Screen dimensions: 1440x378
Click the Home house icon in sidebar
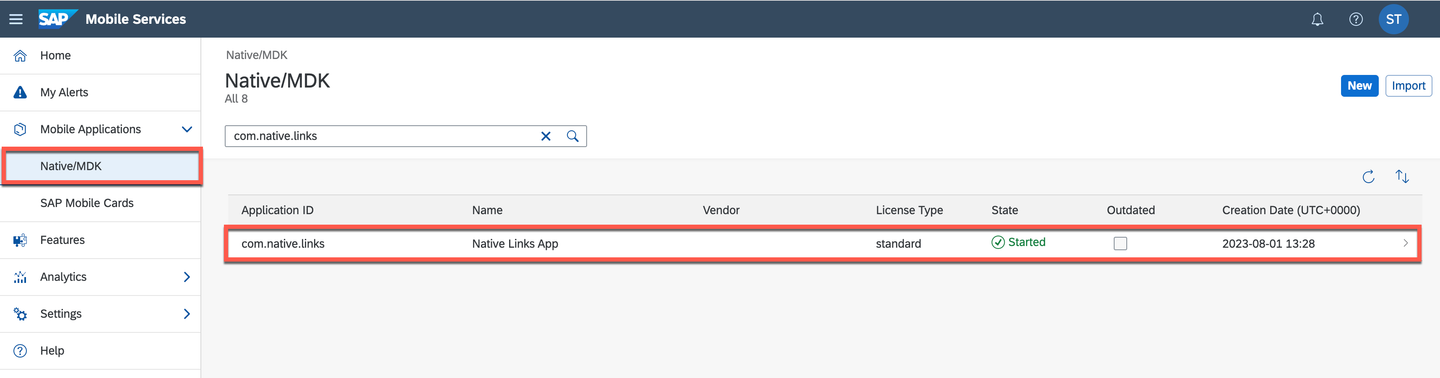tap(20, 56)
